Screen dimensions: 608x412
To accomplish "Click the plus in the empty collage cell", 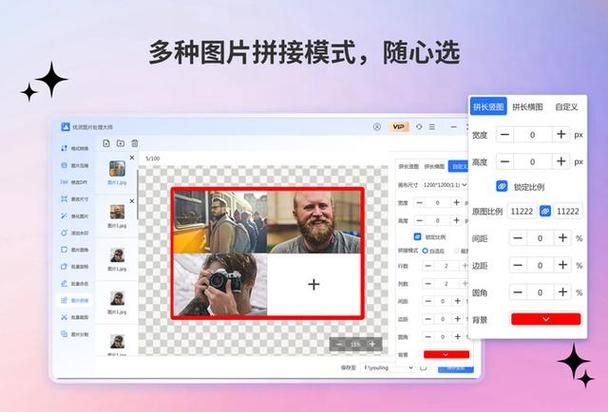I will pos(314,284).
